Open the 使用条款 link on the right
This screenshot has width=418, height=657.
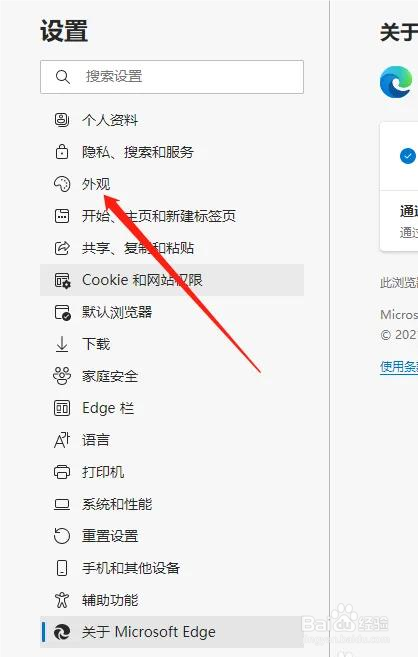(x=399, y=367)
